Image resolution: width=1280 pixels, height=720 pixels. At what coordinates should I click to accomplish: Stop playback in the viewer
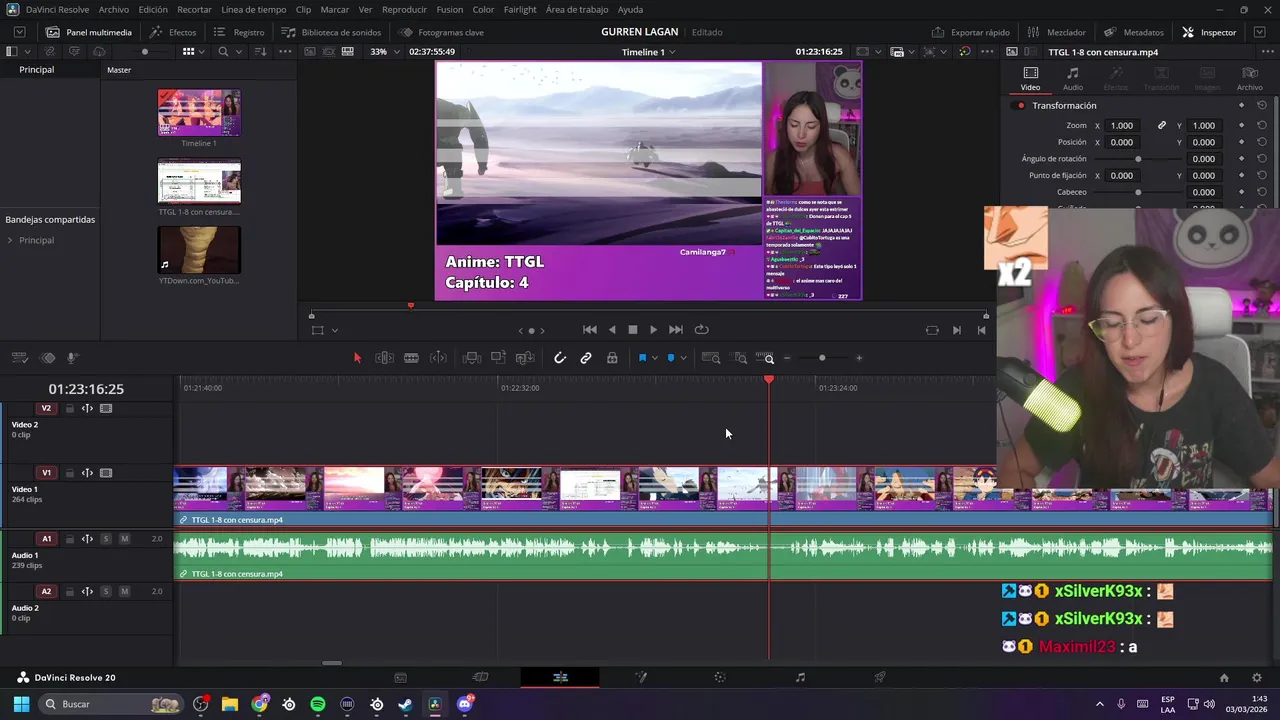click(x=632, y=330)
